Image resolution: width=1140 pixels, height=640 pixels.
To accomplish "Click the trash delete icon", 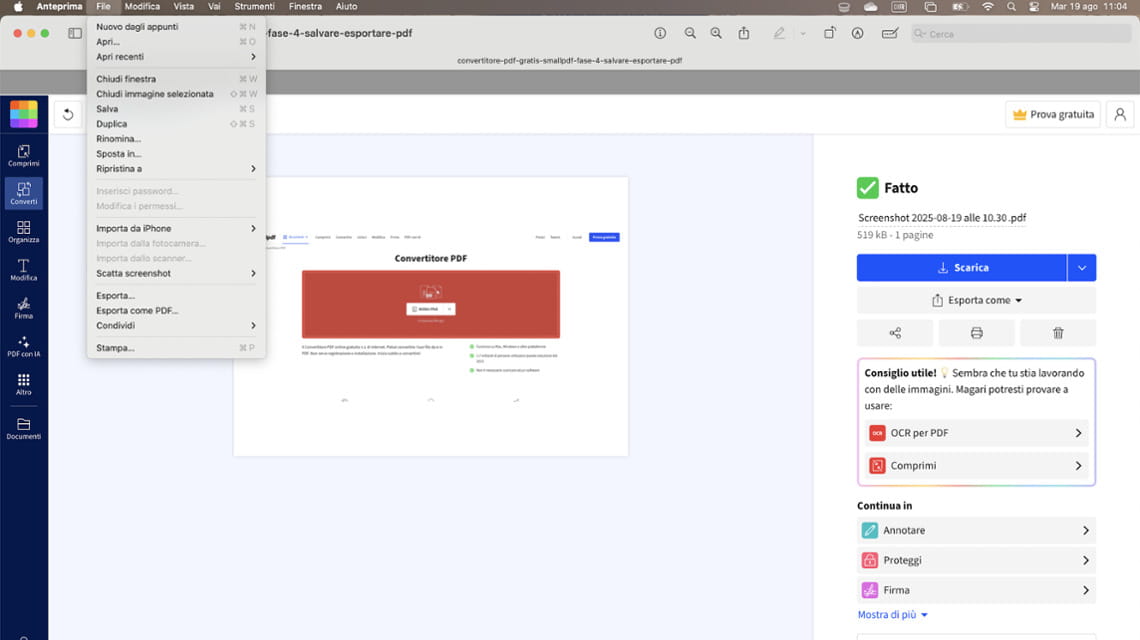I will tap(1058, 332).
